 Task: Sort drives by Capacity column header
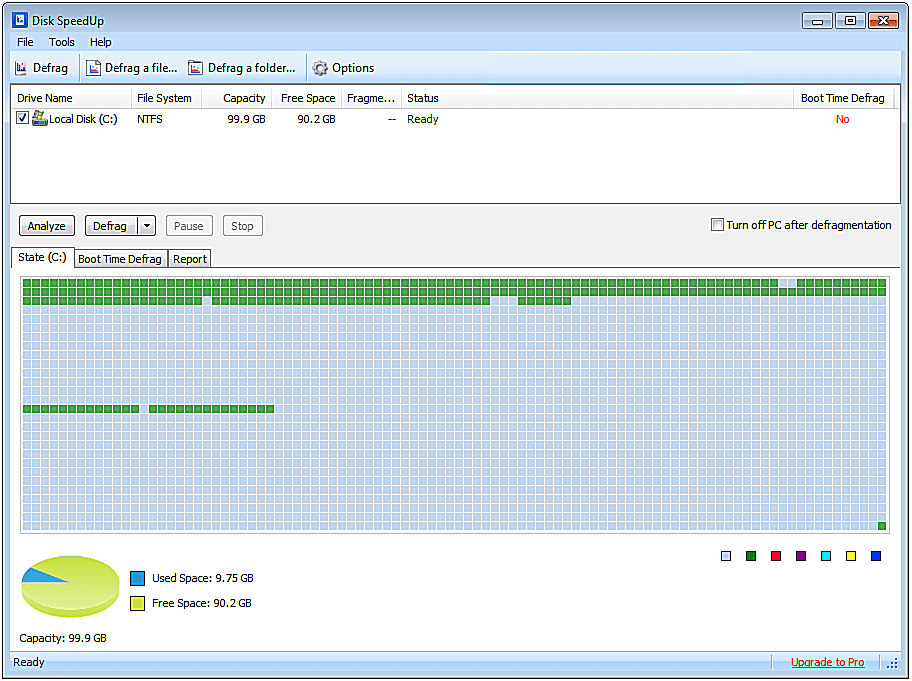[x=244, y=98]
